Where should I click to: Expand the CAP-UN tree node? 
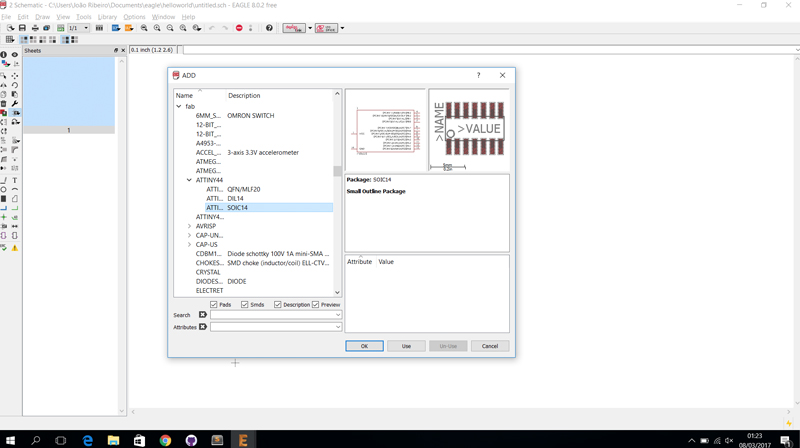(x=189, y=235)
